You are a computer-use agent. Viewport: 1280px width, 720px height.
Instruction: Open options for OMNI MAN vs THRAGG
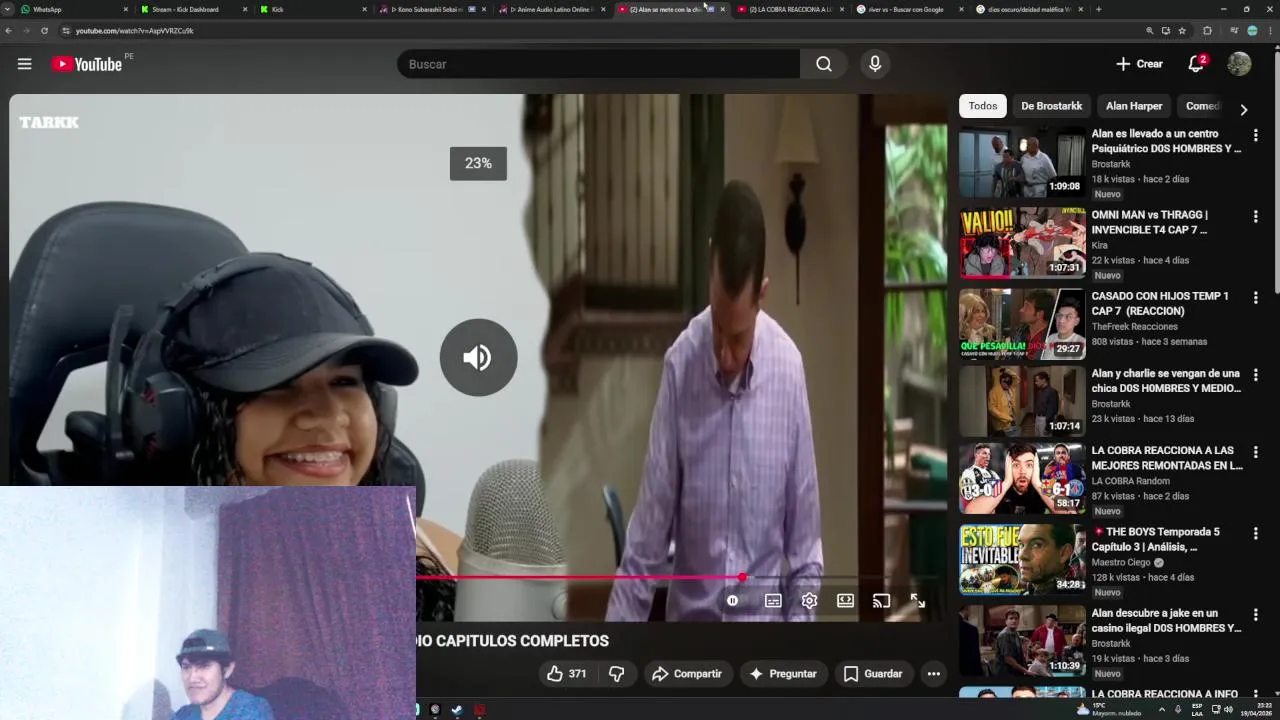point(1255,216)
